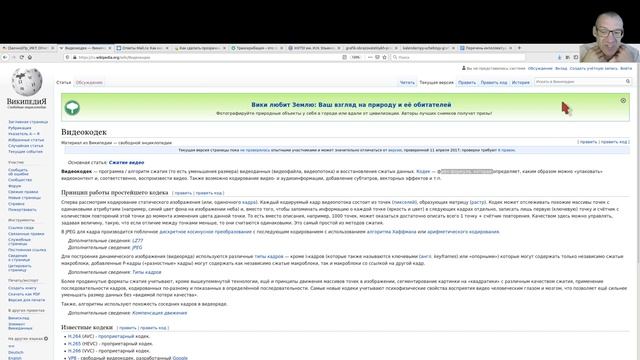Open the language settings gear in the sidebar
640x360 pixels.
(46, 338)
